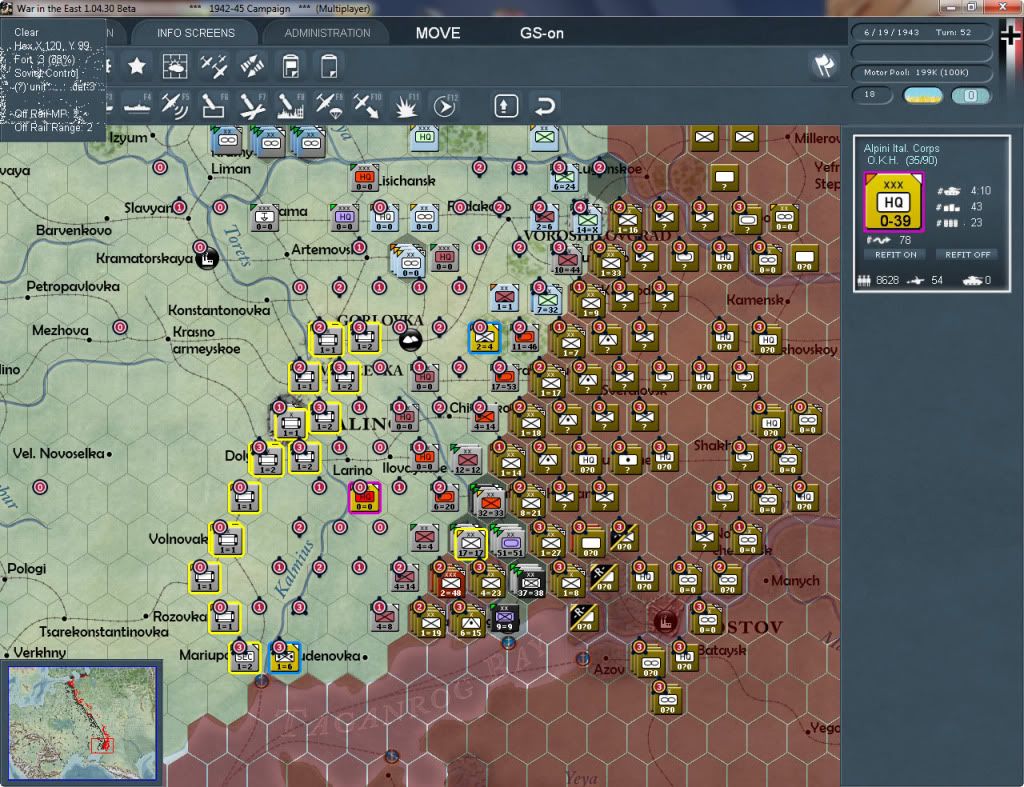Select the F9 air transport parachute mode
Screen dimensions: 1024x787
click(x=329, y=106)
